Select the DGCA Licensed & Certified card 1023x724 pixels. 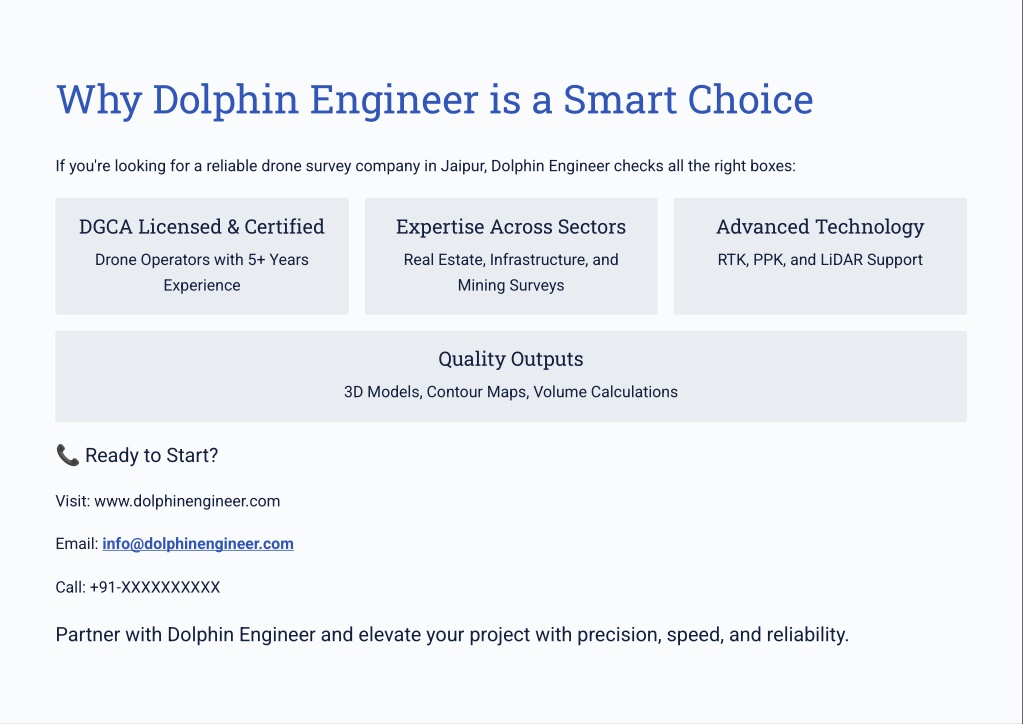click(202, 256)
